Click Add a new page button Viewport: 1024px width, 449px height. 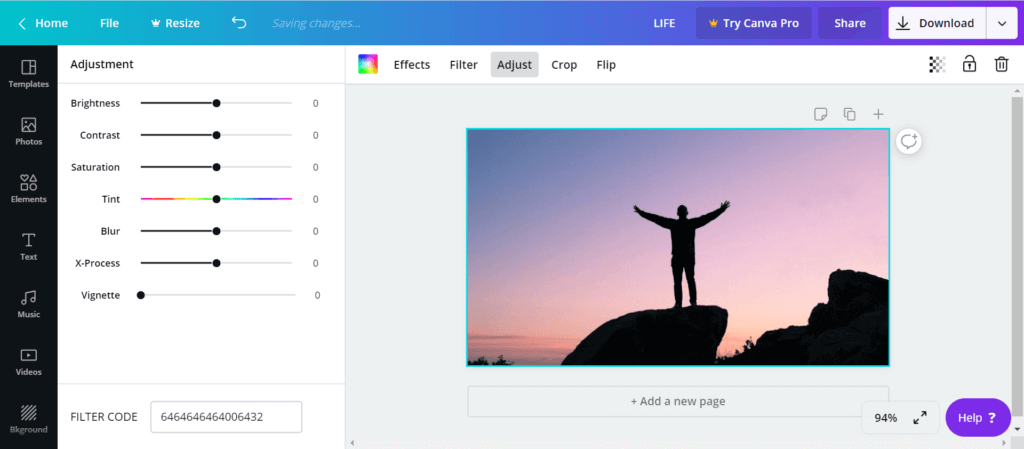[678, 401]
